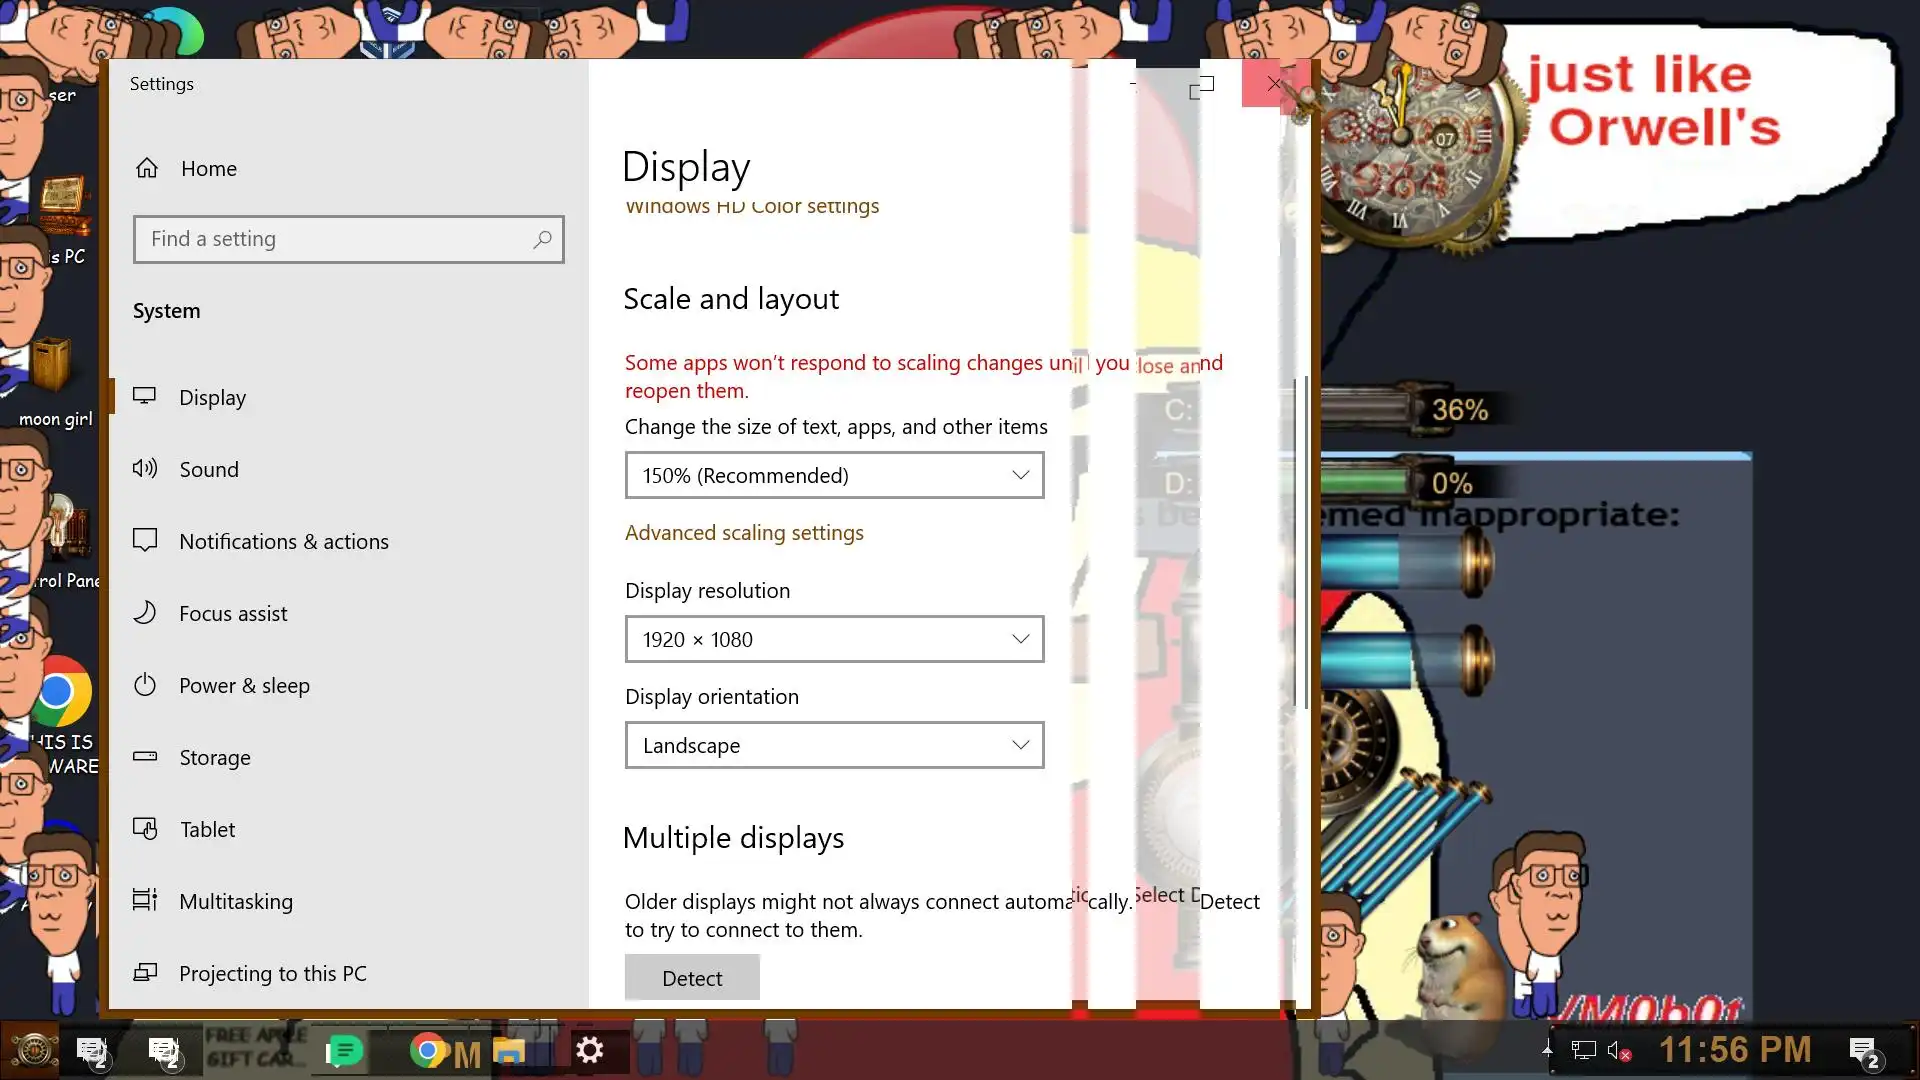Open the Power & sleep settings icon
The width and height of the screenshot is (1920, 1080).
[x=145, y=685]
